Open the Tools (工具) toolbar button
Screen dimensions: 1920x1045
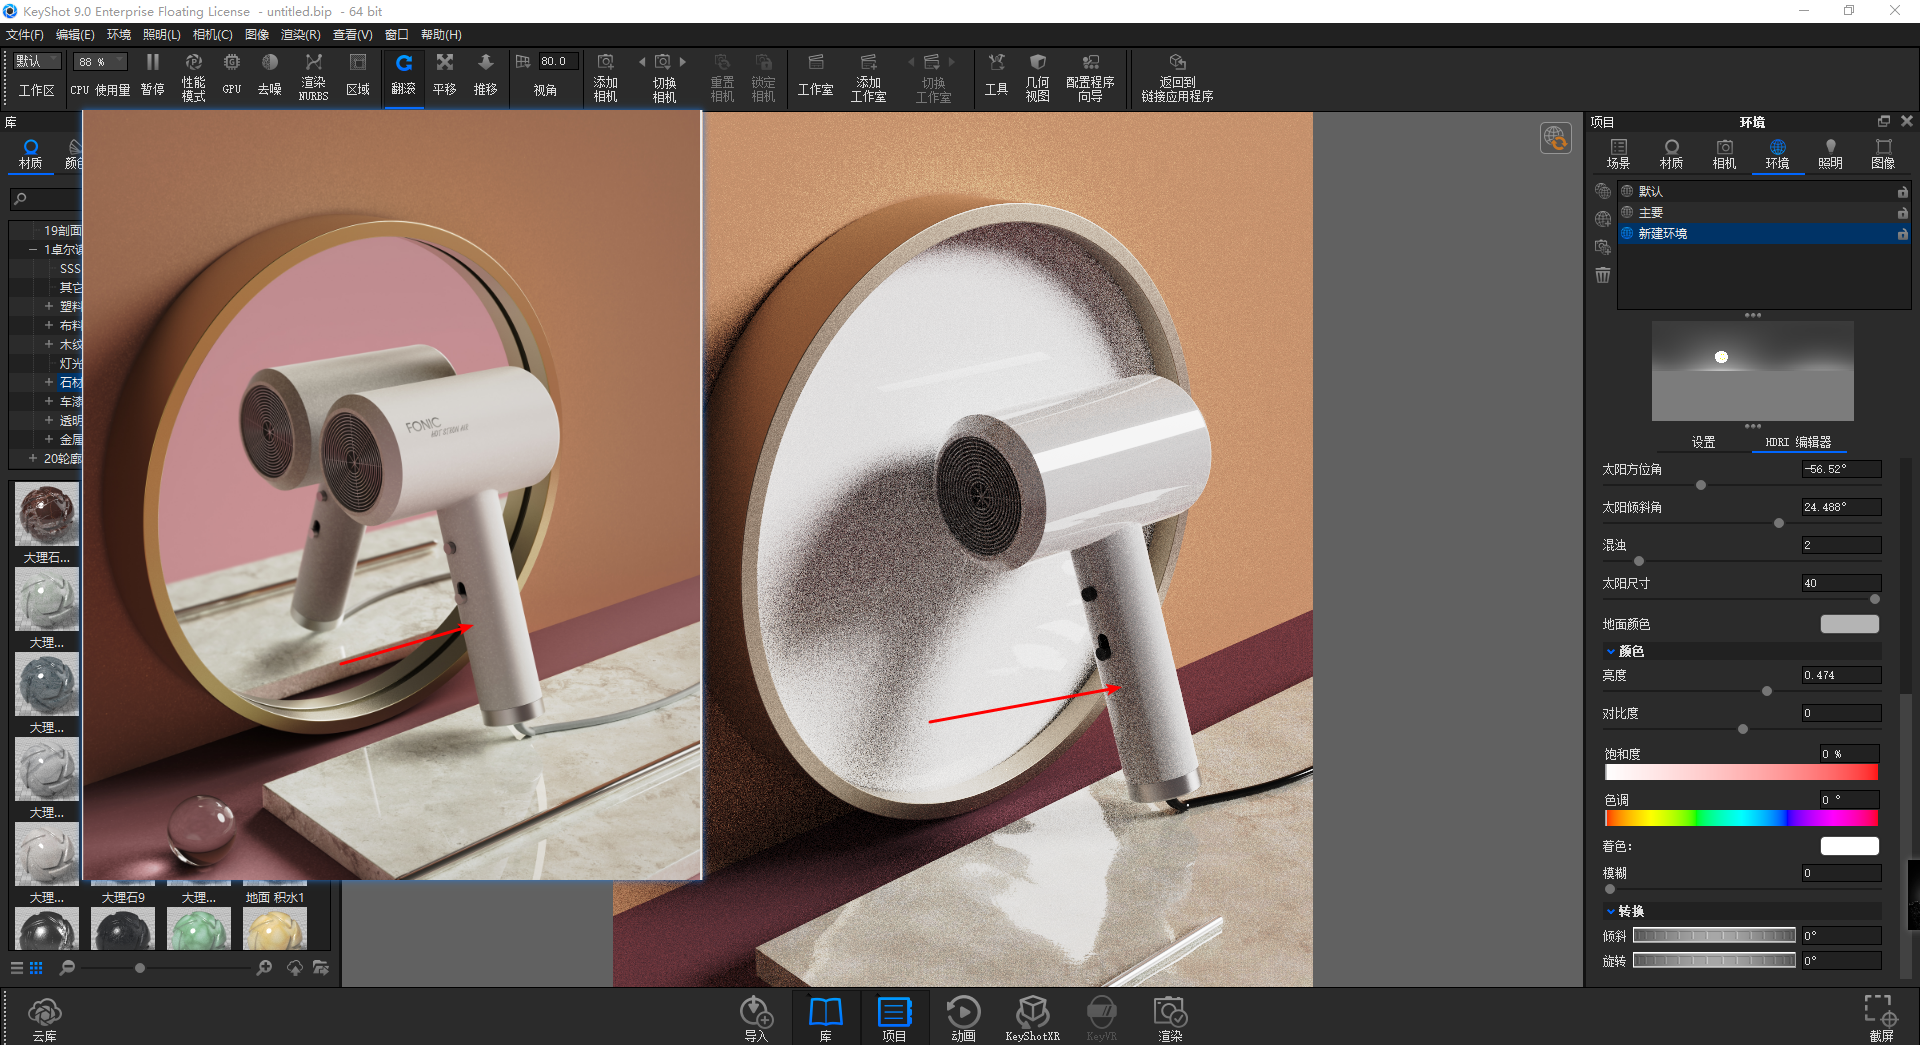click(x=996, y=75)
